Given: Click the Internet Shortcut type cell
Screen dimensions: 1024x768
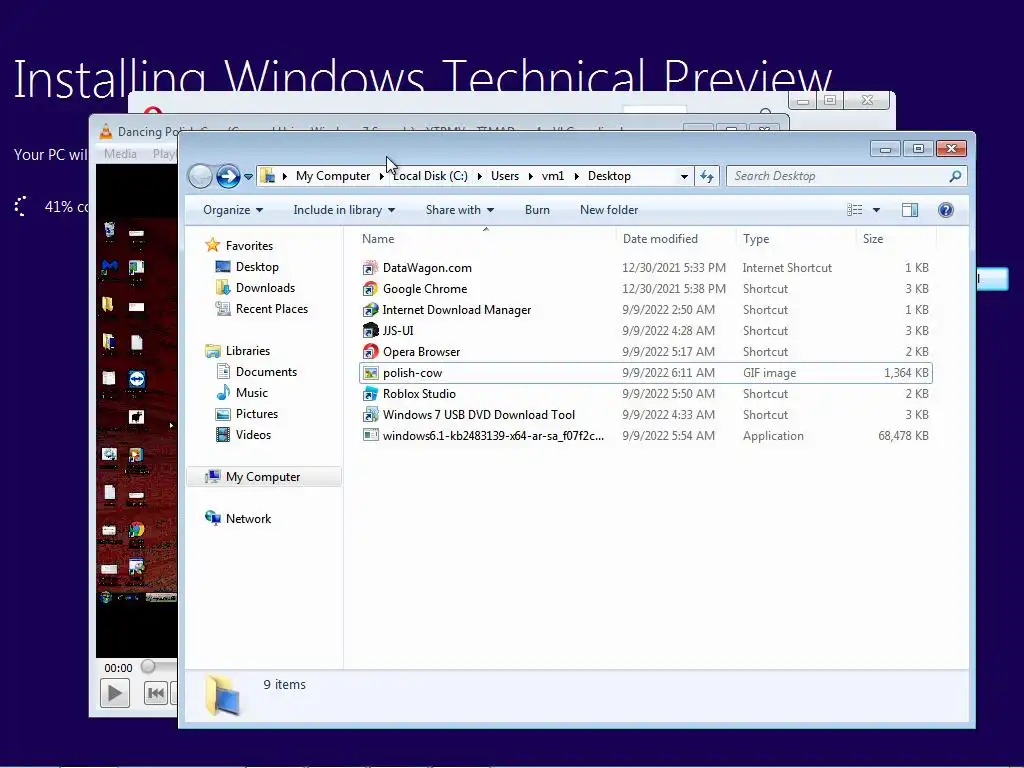Looking at the screenshot, I should tap(787, 268).
